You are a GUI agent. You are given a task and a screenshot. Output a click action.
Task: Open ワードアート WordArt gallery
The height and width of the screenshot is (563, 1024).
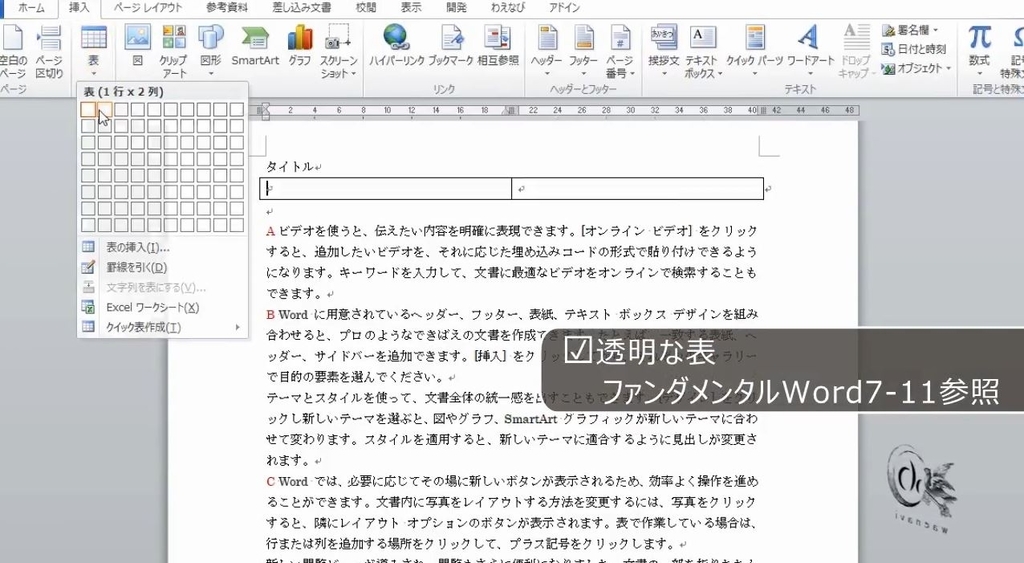[x=810, y=51]
